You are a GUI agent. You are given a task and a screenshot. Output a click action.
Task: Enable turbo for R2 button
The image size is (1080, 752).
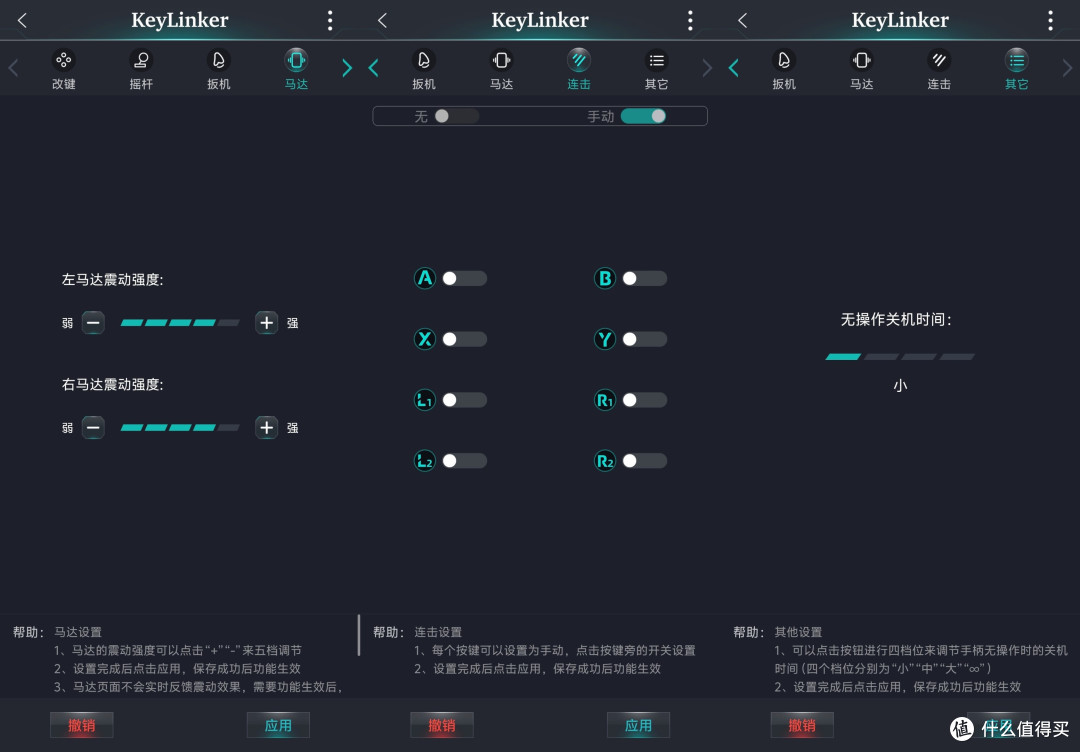click(644, 461)
